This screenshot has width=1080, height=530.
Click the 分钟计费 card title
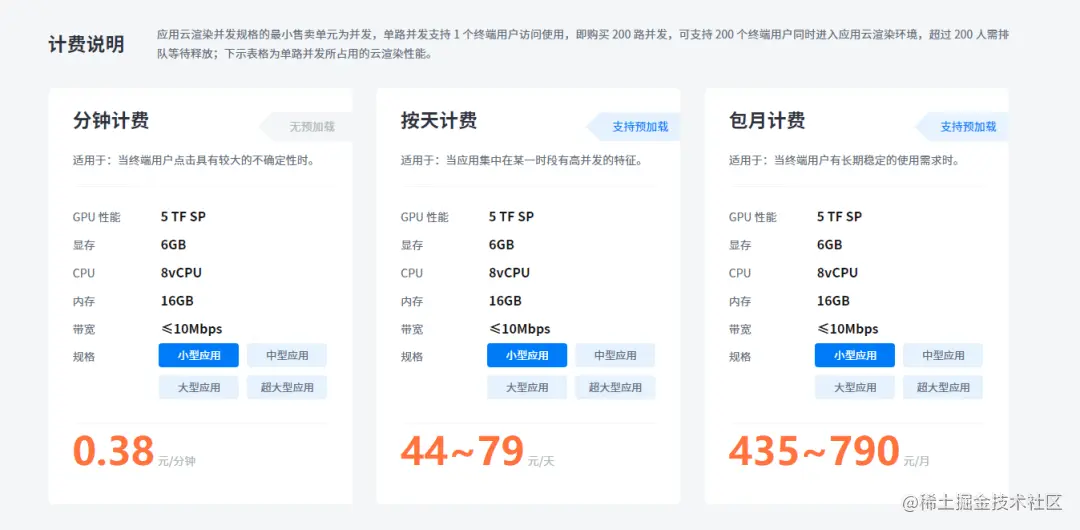[111, 121]
